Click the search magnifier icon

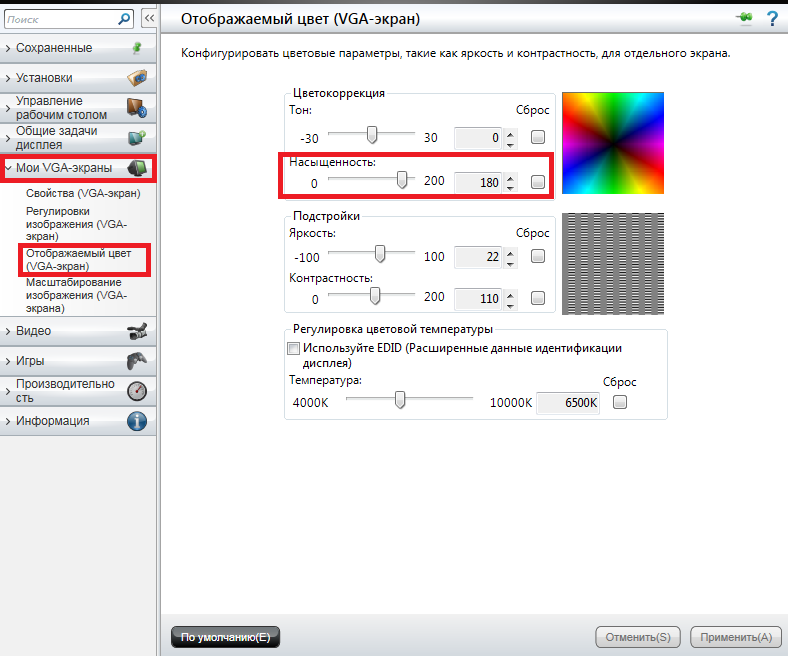coord(124,19)
